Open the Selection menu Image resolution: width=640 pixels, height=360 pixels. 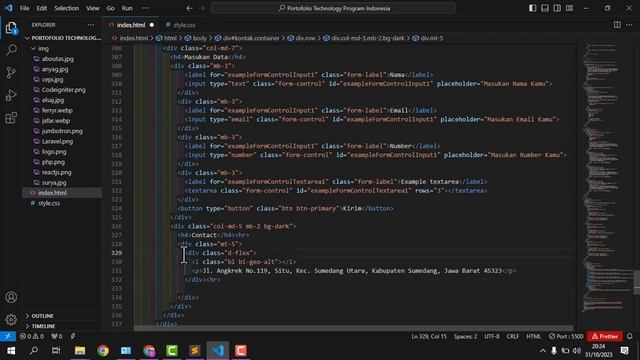click(x=67, y=8)
